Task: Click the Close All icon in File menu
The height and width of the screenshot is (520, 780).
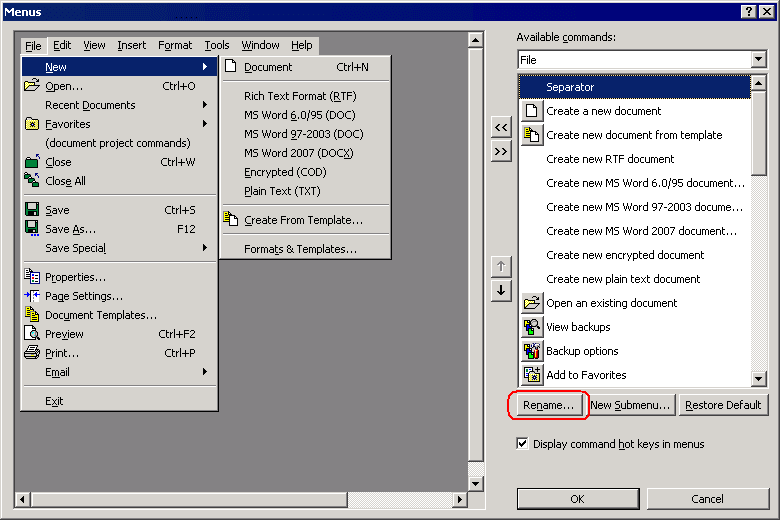Action: click(32, 181)
